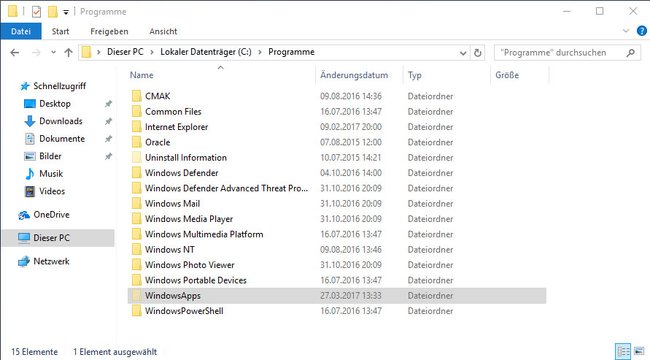
Task: Select the Windows NT folder icon
Action: point(136,250)
